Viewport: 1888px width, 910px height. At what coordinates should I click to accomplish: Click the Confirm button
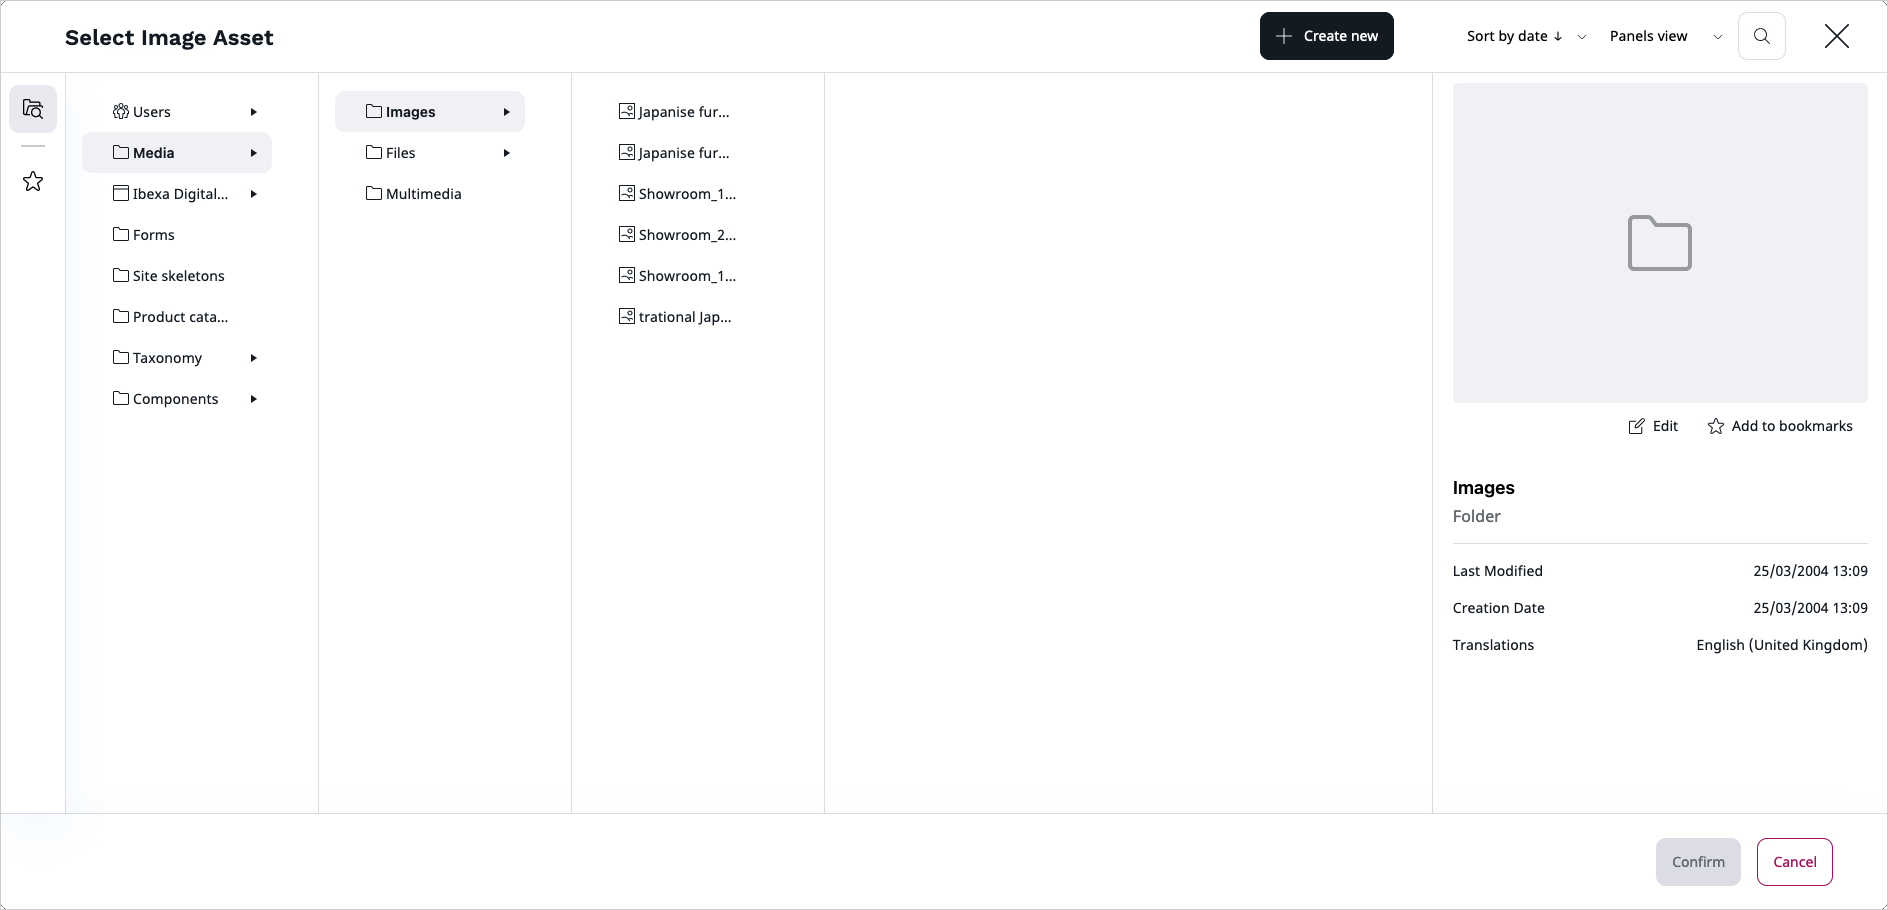(x=1698, y=862)
